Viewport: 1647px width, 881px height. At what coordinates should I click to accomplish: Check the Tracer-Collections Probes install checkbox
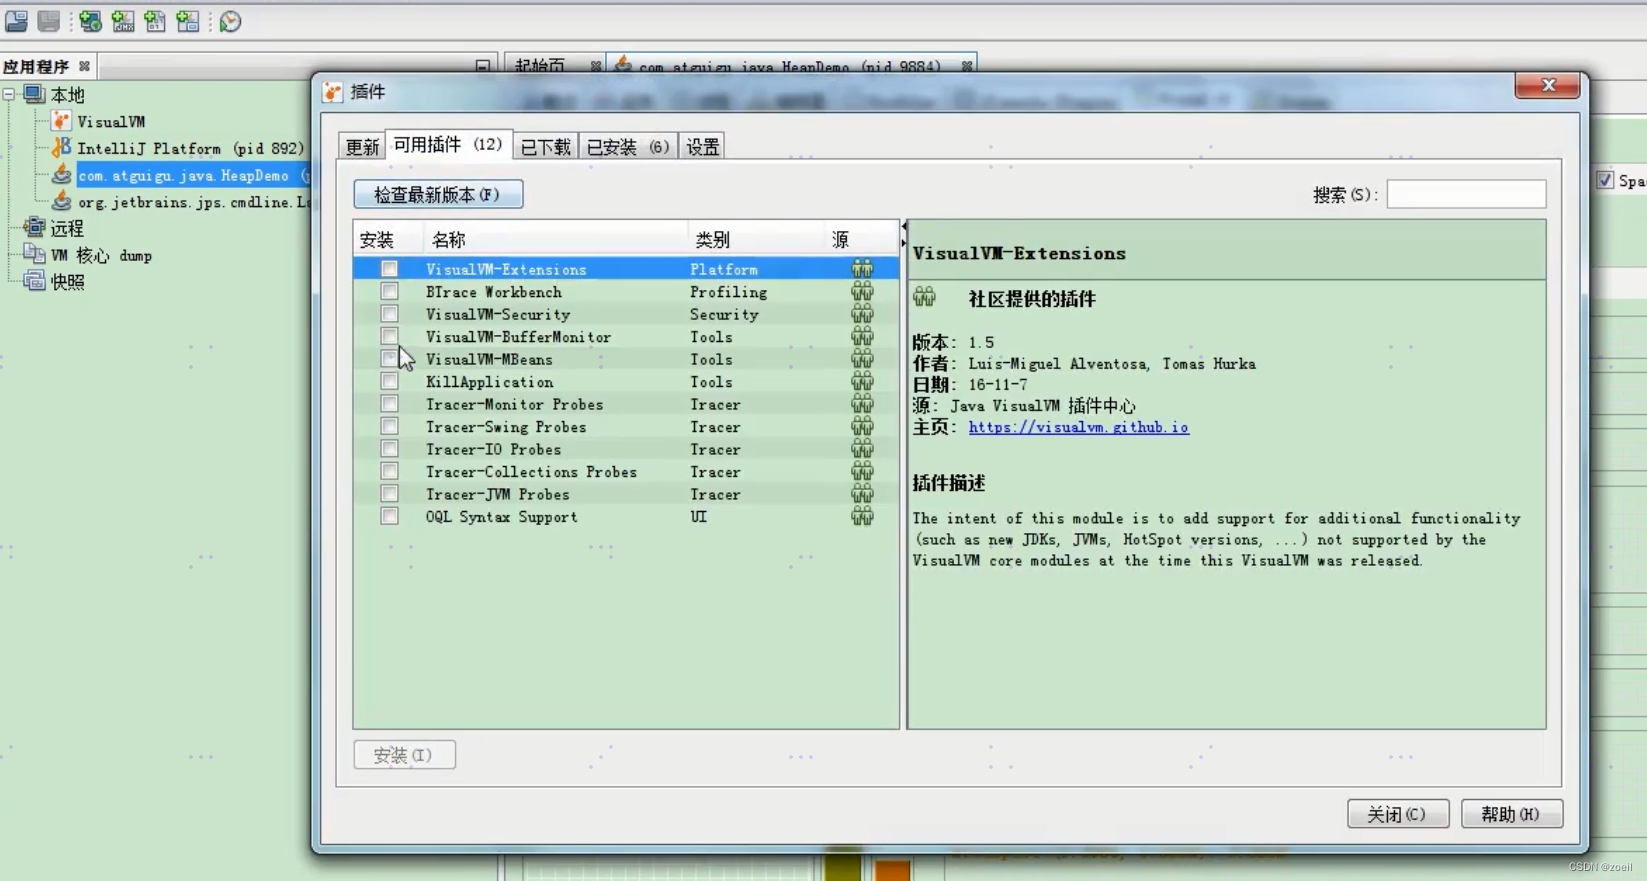coord(389,472)
